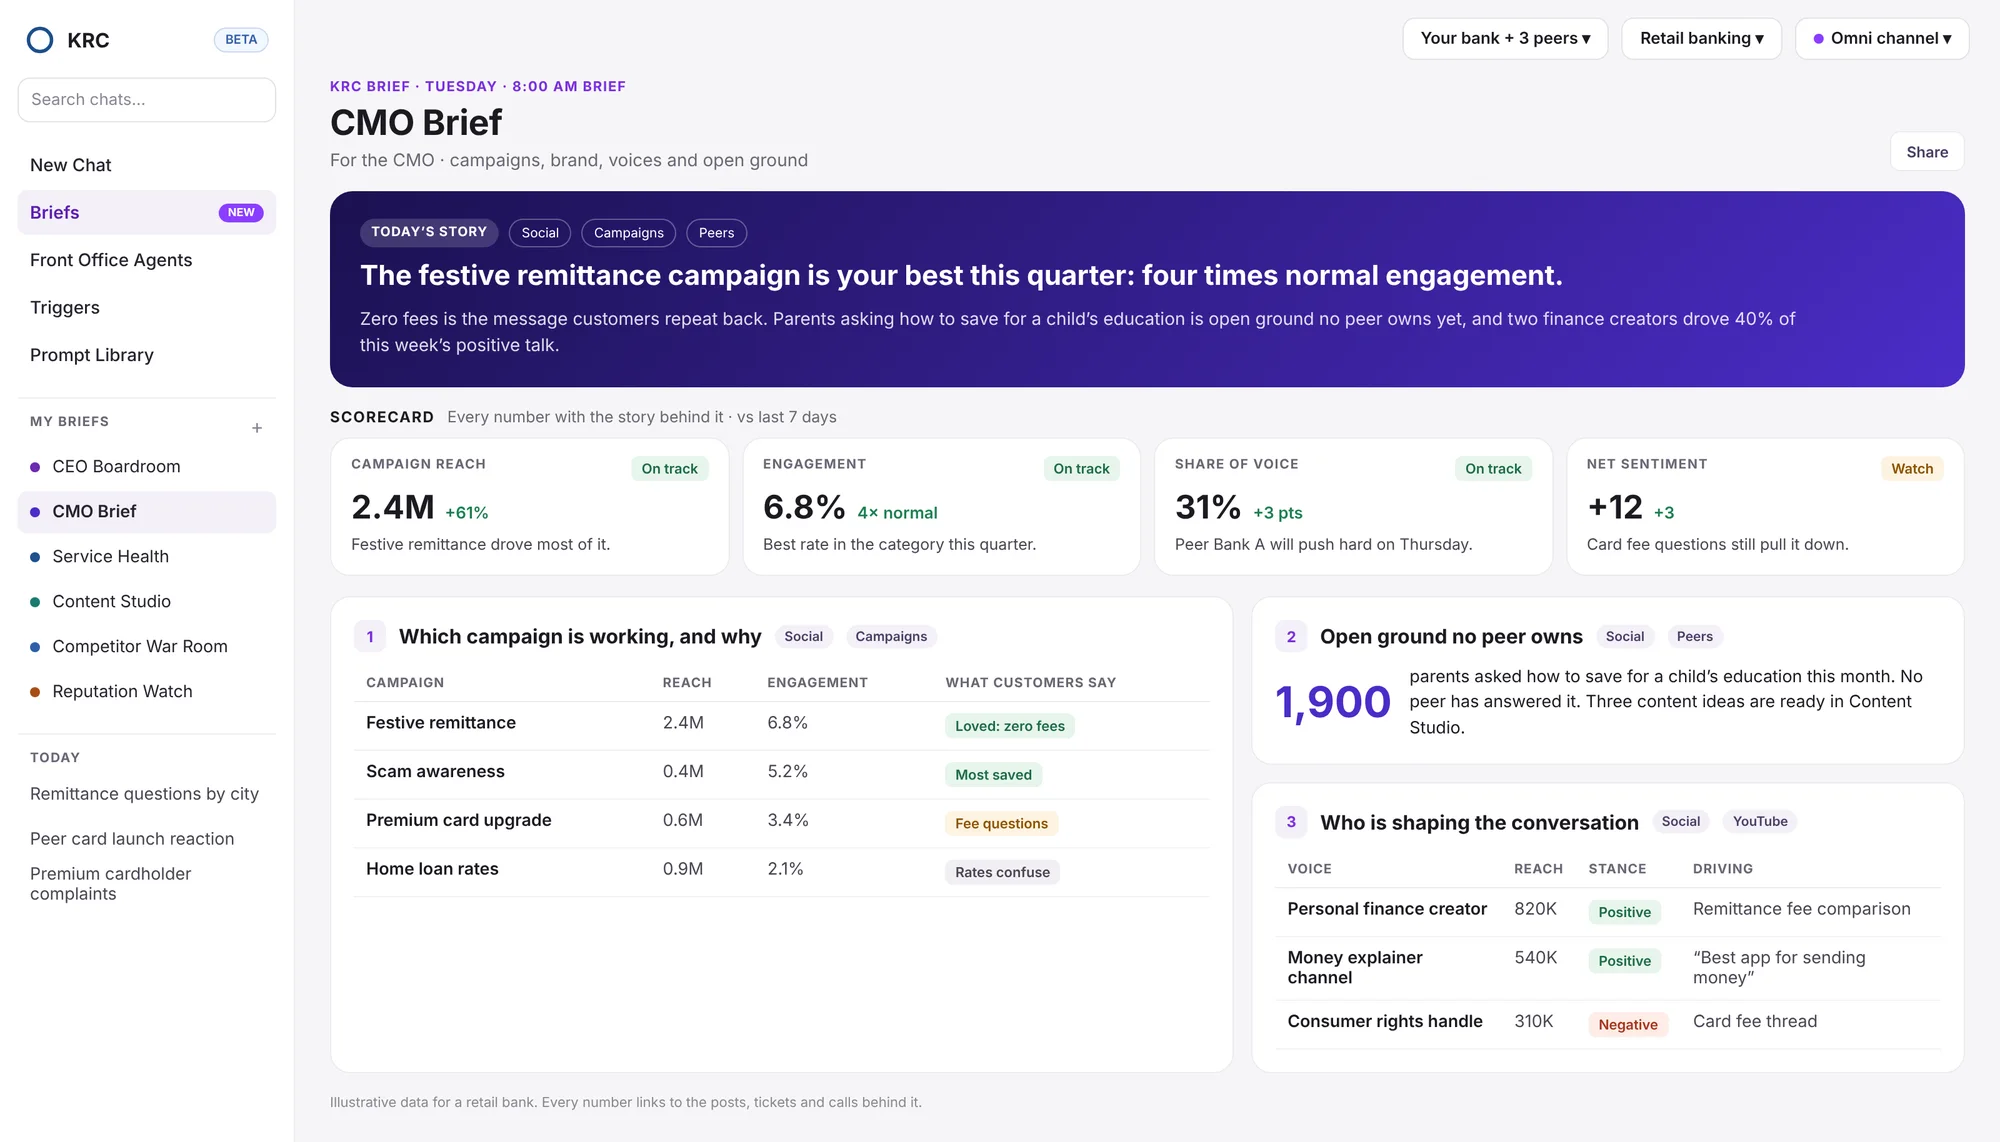Click the 1,900 parents figure
2000x1142 pixels.
tap(1333, 702)
